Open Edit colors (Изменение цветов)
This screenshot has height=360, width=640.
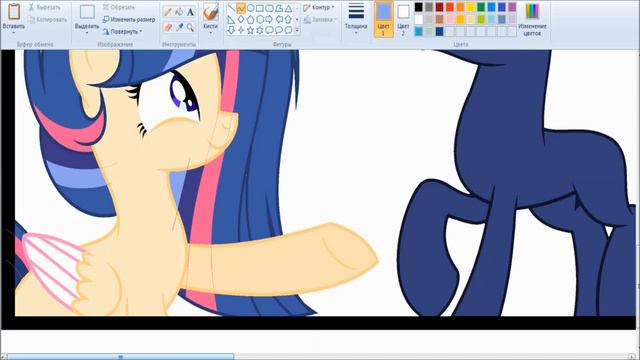point(532,19)
